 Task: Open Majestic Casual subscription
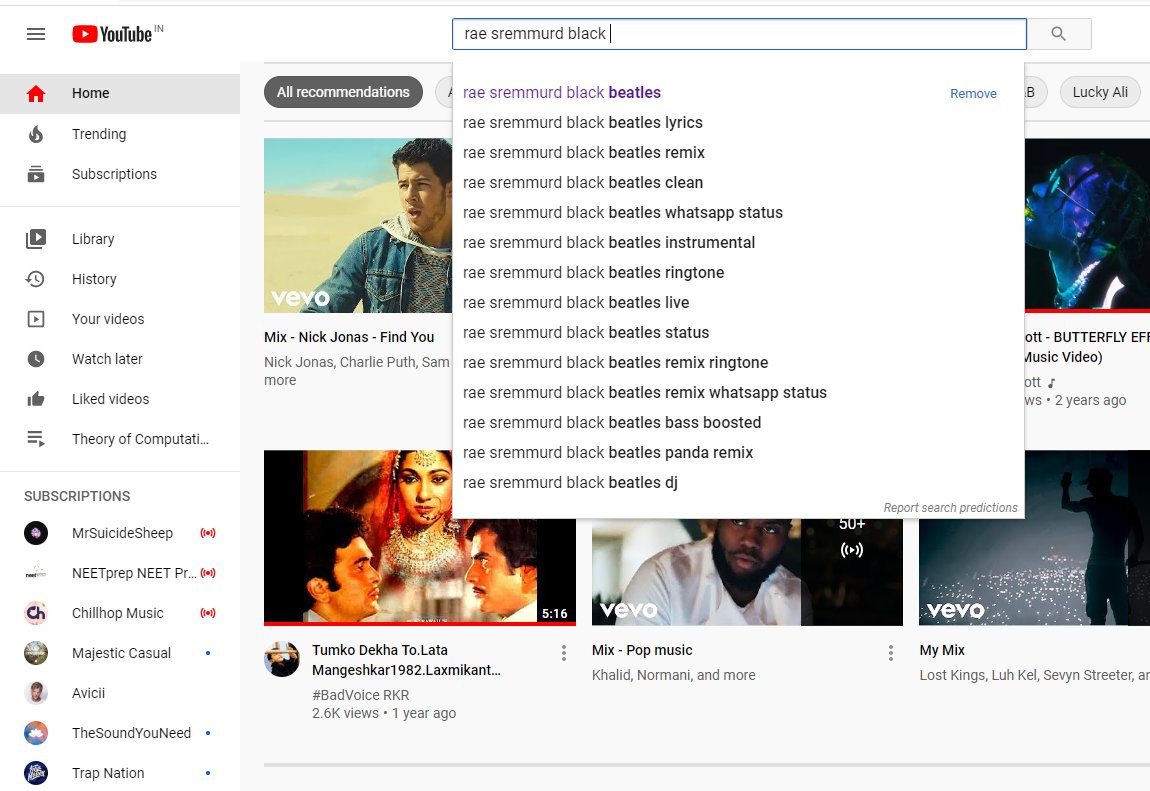[120, 653]
